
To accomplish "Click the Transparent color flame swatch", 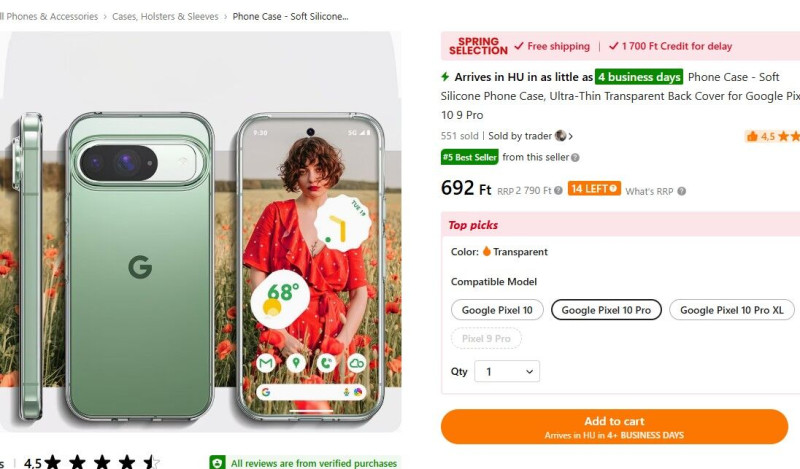I will click(x=487, y=252).
